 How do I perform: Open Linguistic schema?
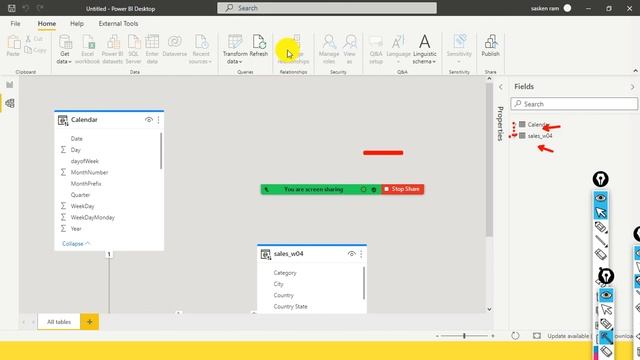424,49
